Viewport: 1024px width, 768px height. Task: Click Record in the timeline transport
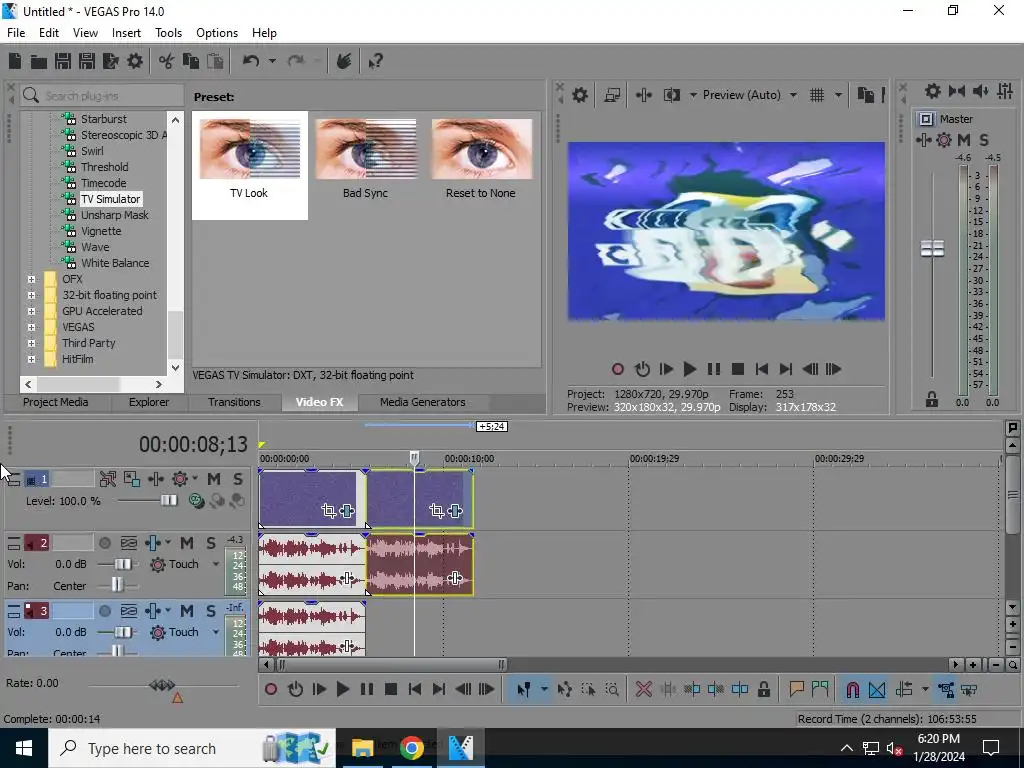(271, 690)
